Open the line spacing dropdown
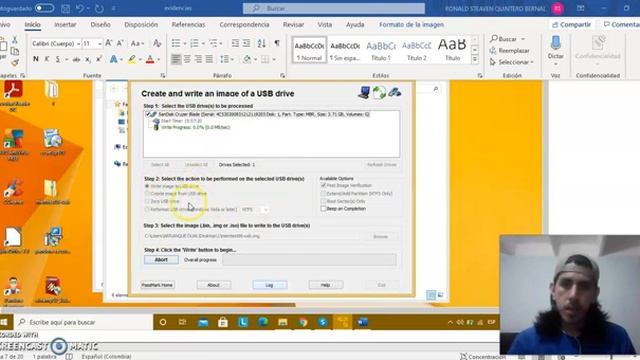 (227, 60)
